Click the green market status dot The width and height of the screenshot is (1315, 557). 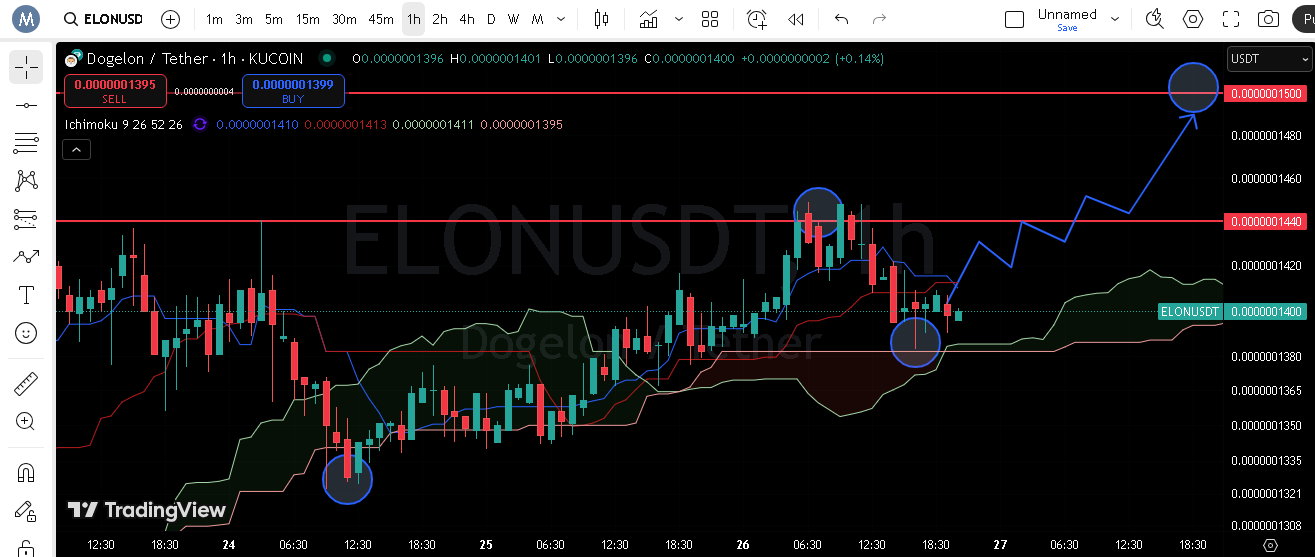point(325,59)
